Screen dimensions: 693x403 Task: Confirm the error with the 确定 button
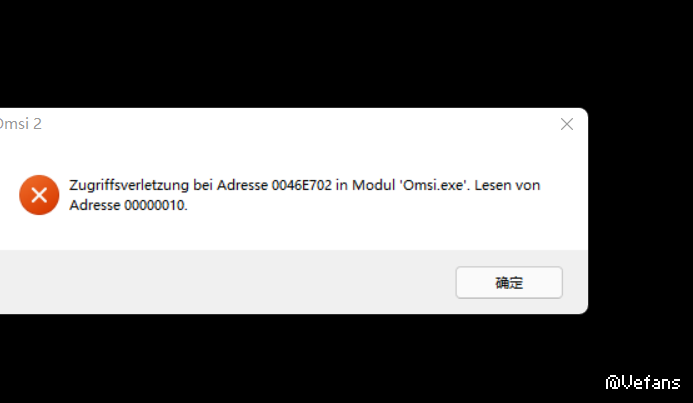click(x=509, y=282)
